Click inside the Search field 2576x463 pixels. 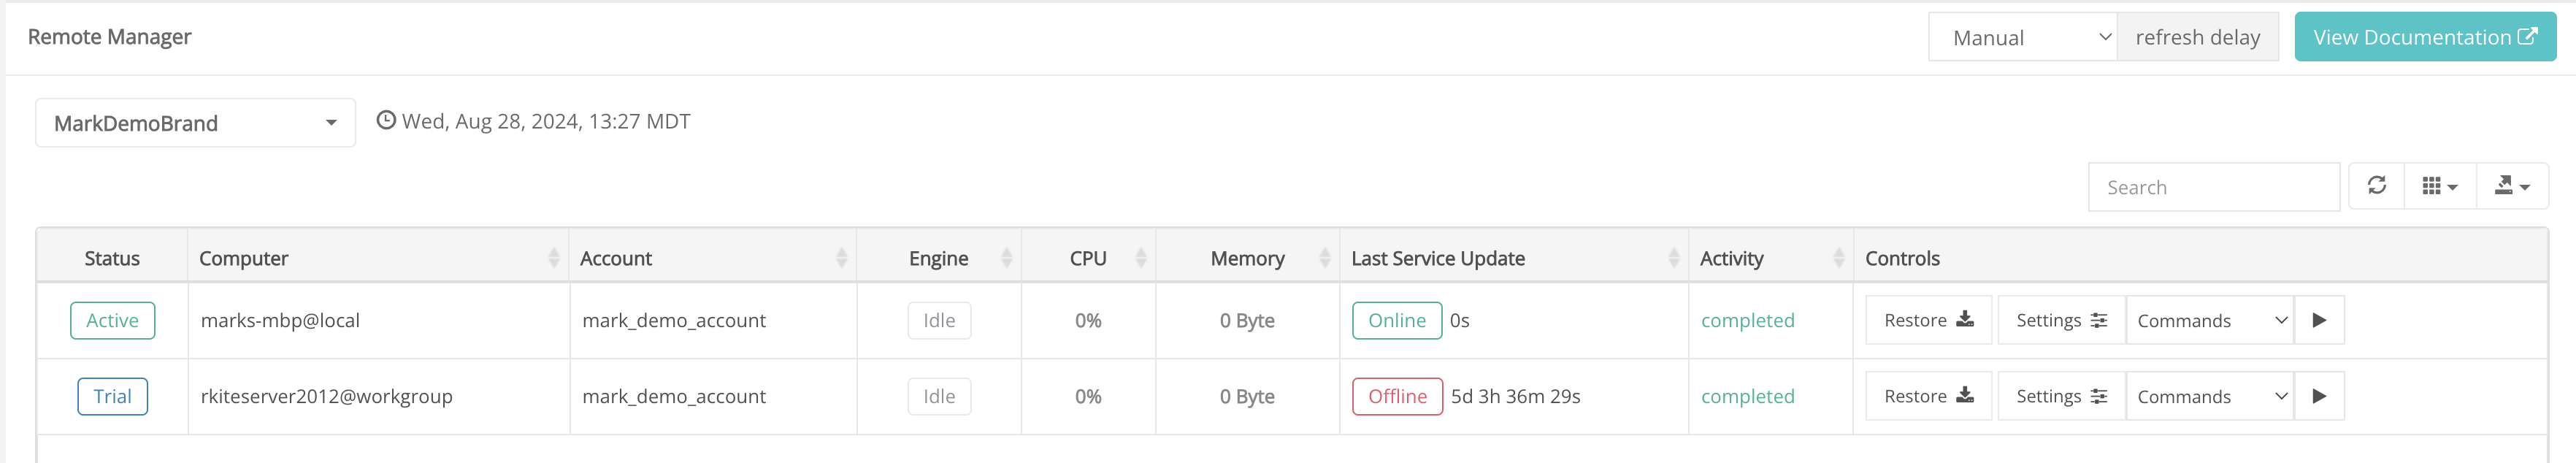[2214, 186]
